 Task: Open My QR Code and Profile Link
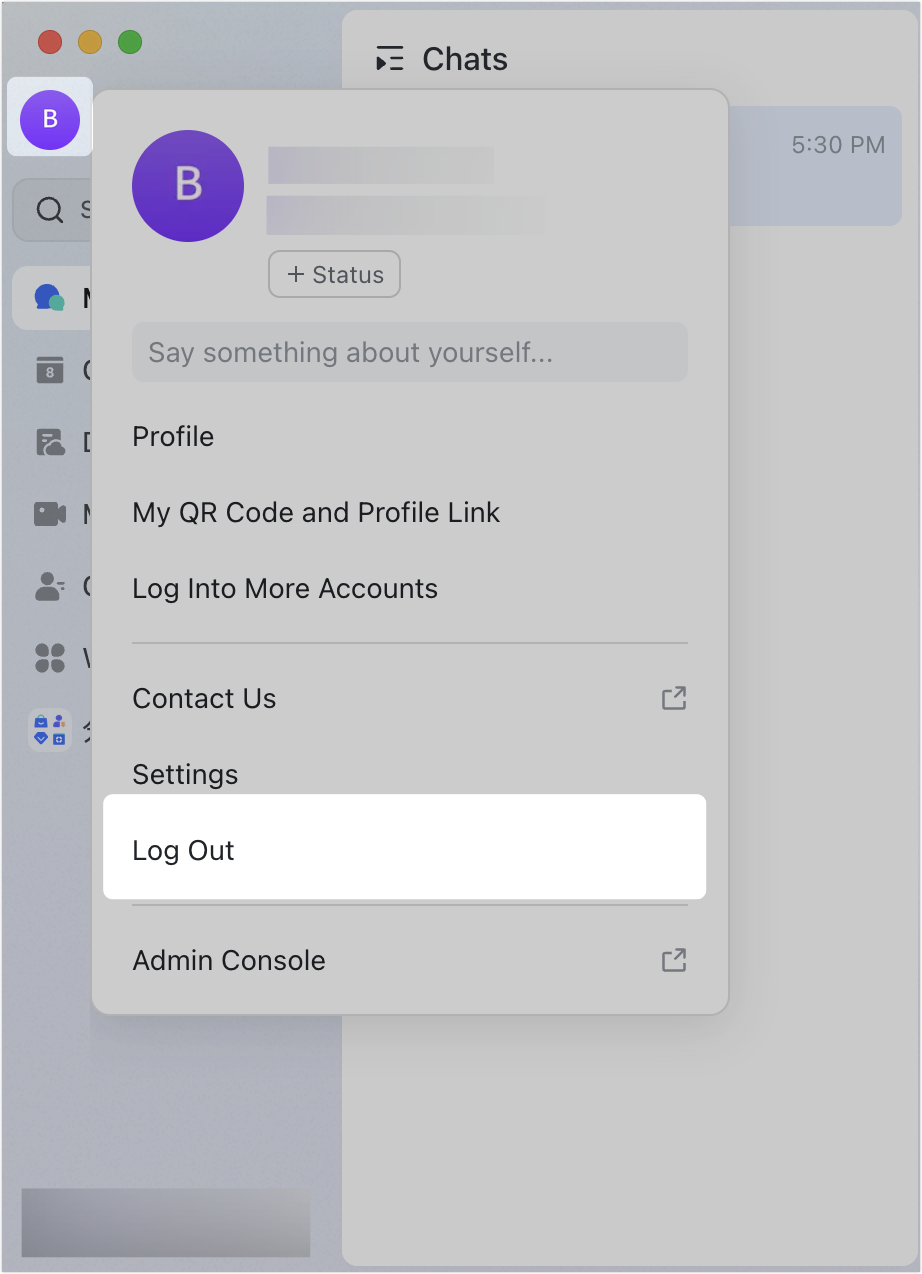pyautogui.click(x=316, y=512)
